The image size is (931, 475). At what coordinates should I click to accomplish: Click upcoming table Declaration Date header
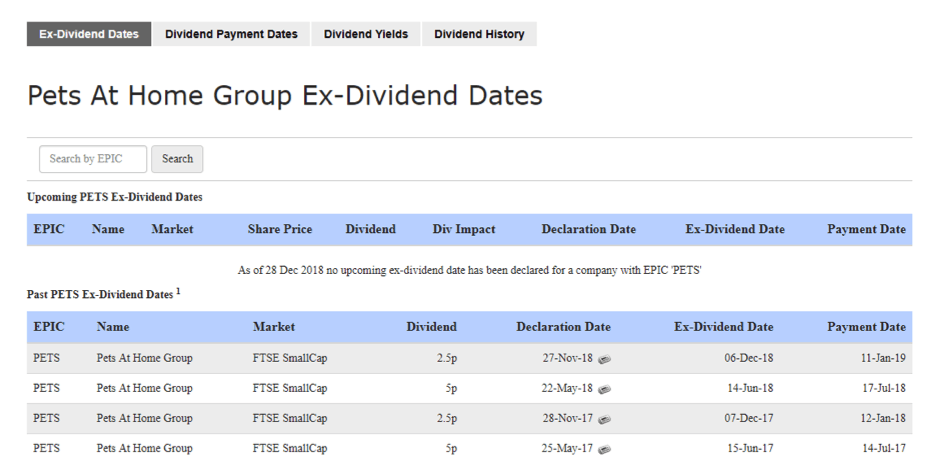click(588, 229)
